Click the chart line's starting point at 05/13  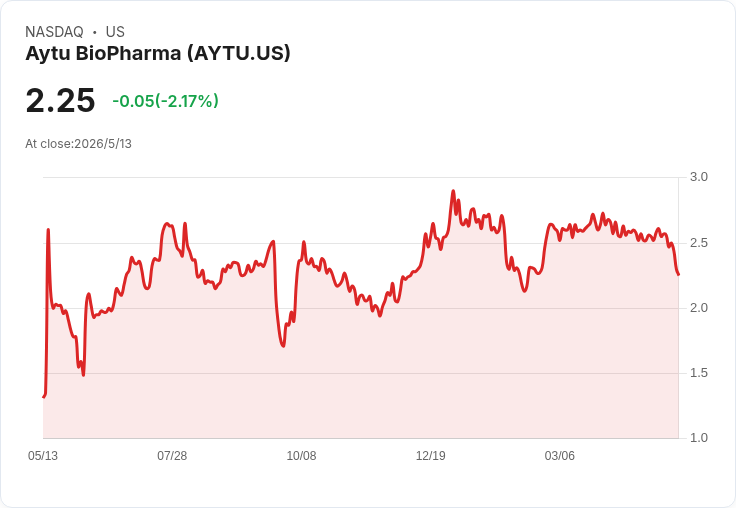[x=44, y=397]
